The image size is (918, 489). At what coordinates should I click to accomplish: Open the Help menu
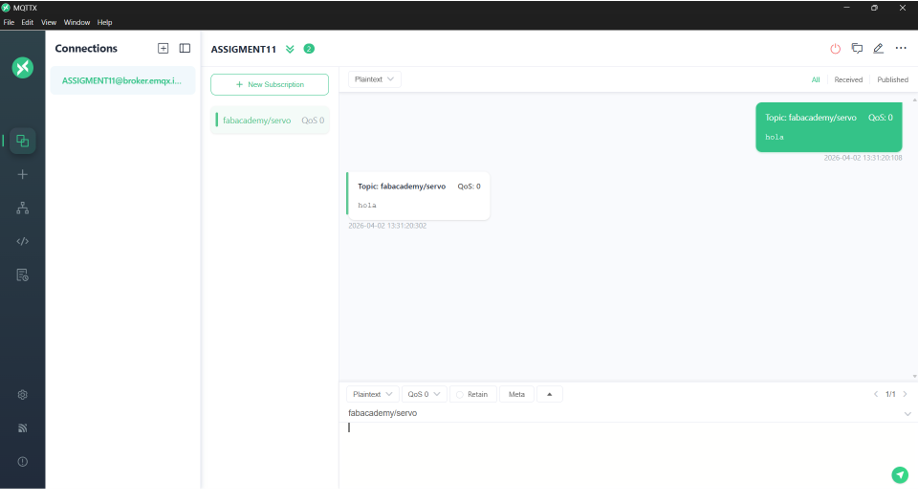point(105,22)
